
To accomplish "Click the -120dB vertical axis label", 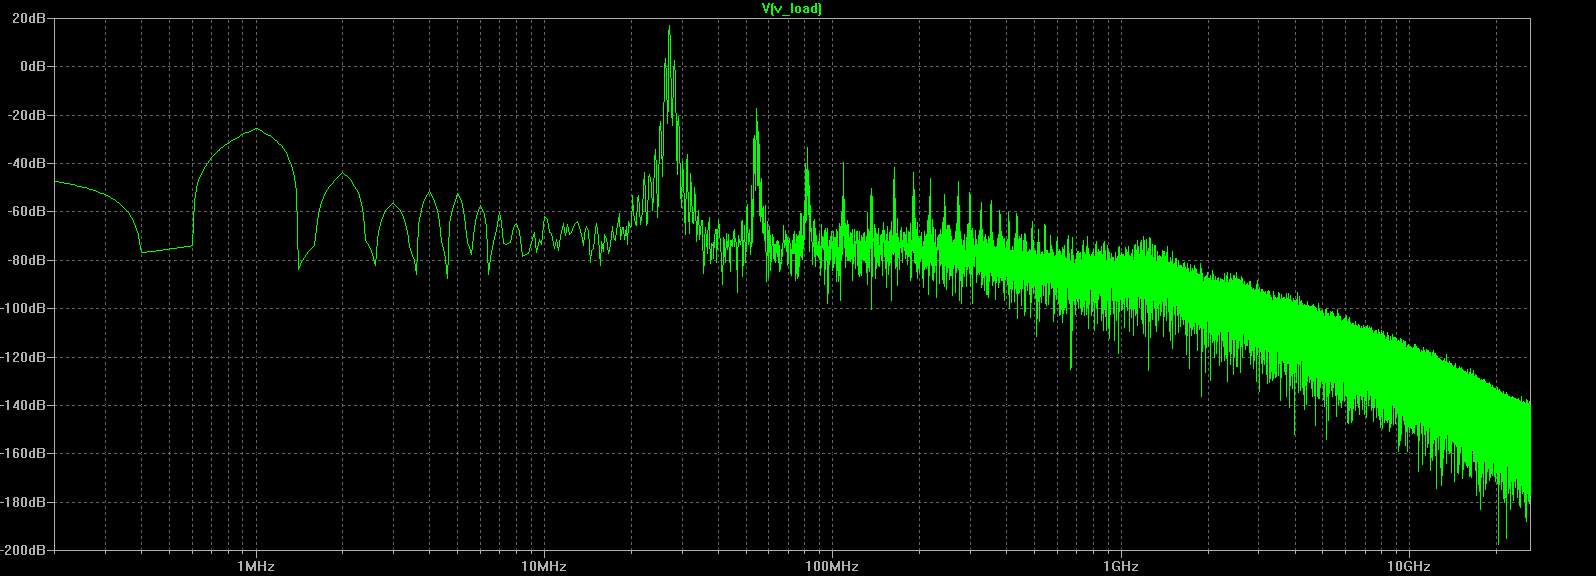I will (26, 357).
